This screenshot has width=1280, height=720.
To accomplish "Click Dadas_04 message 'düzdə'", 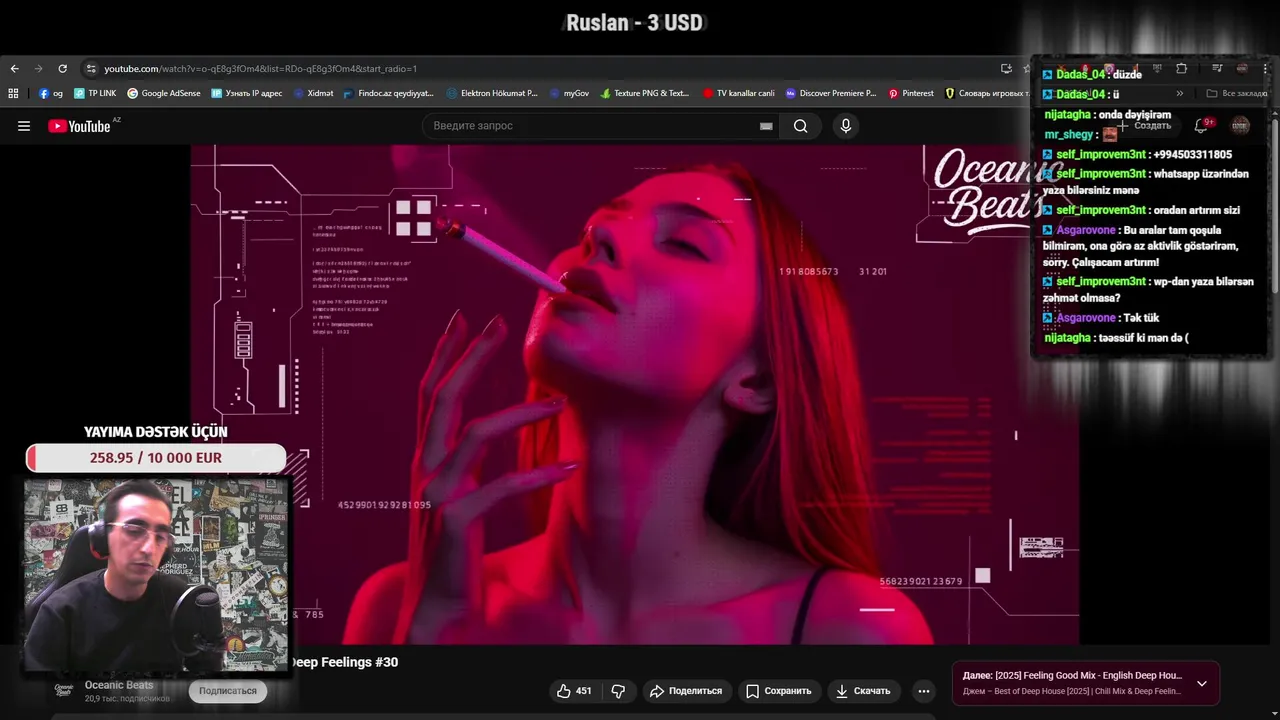I will pyautogui.click(x=1092, y=75).
